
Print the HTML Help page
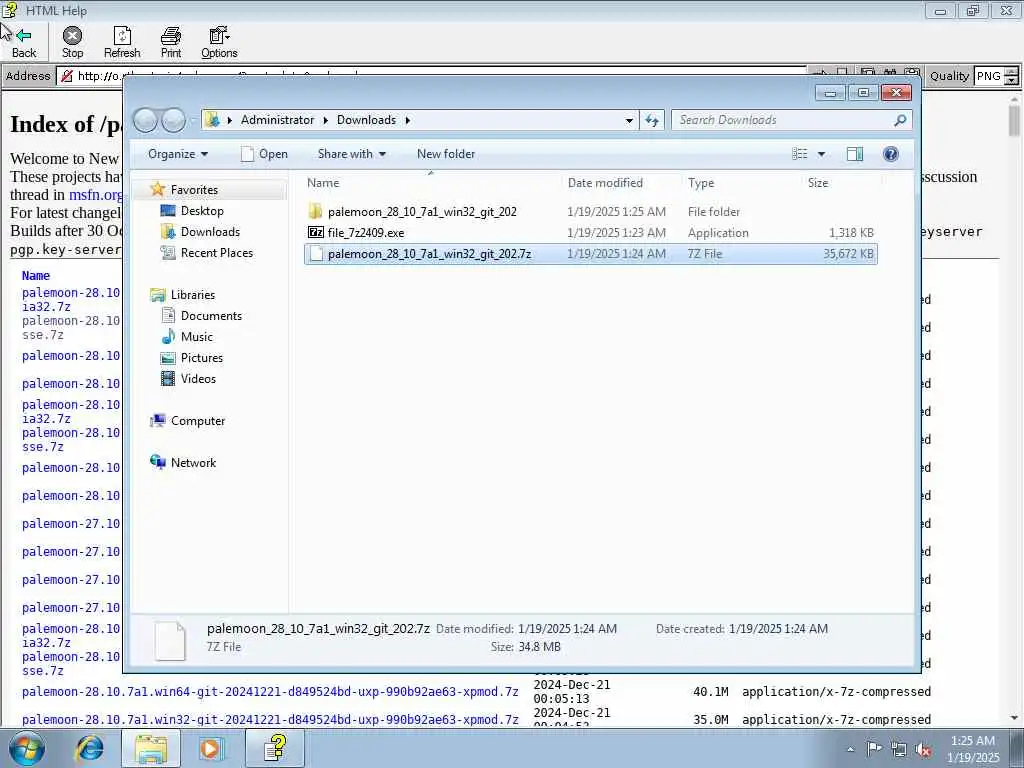[171, 42]
